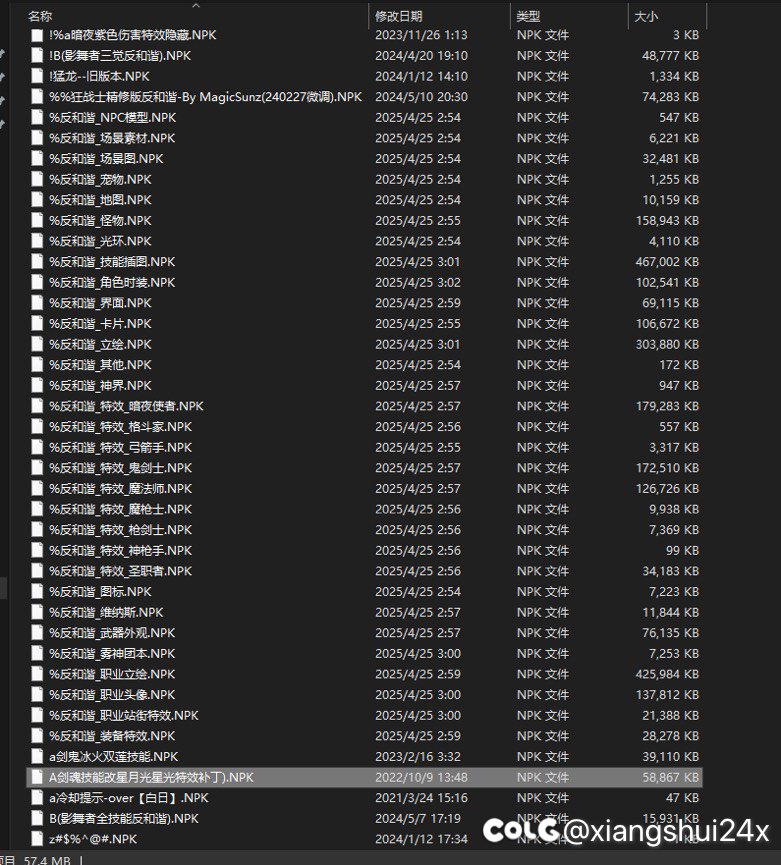Click the file icon of %反和谐_技能插图.NPK
This screenshot has width=781, height=865.
tap(37, 262)
